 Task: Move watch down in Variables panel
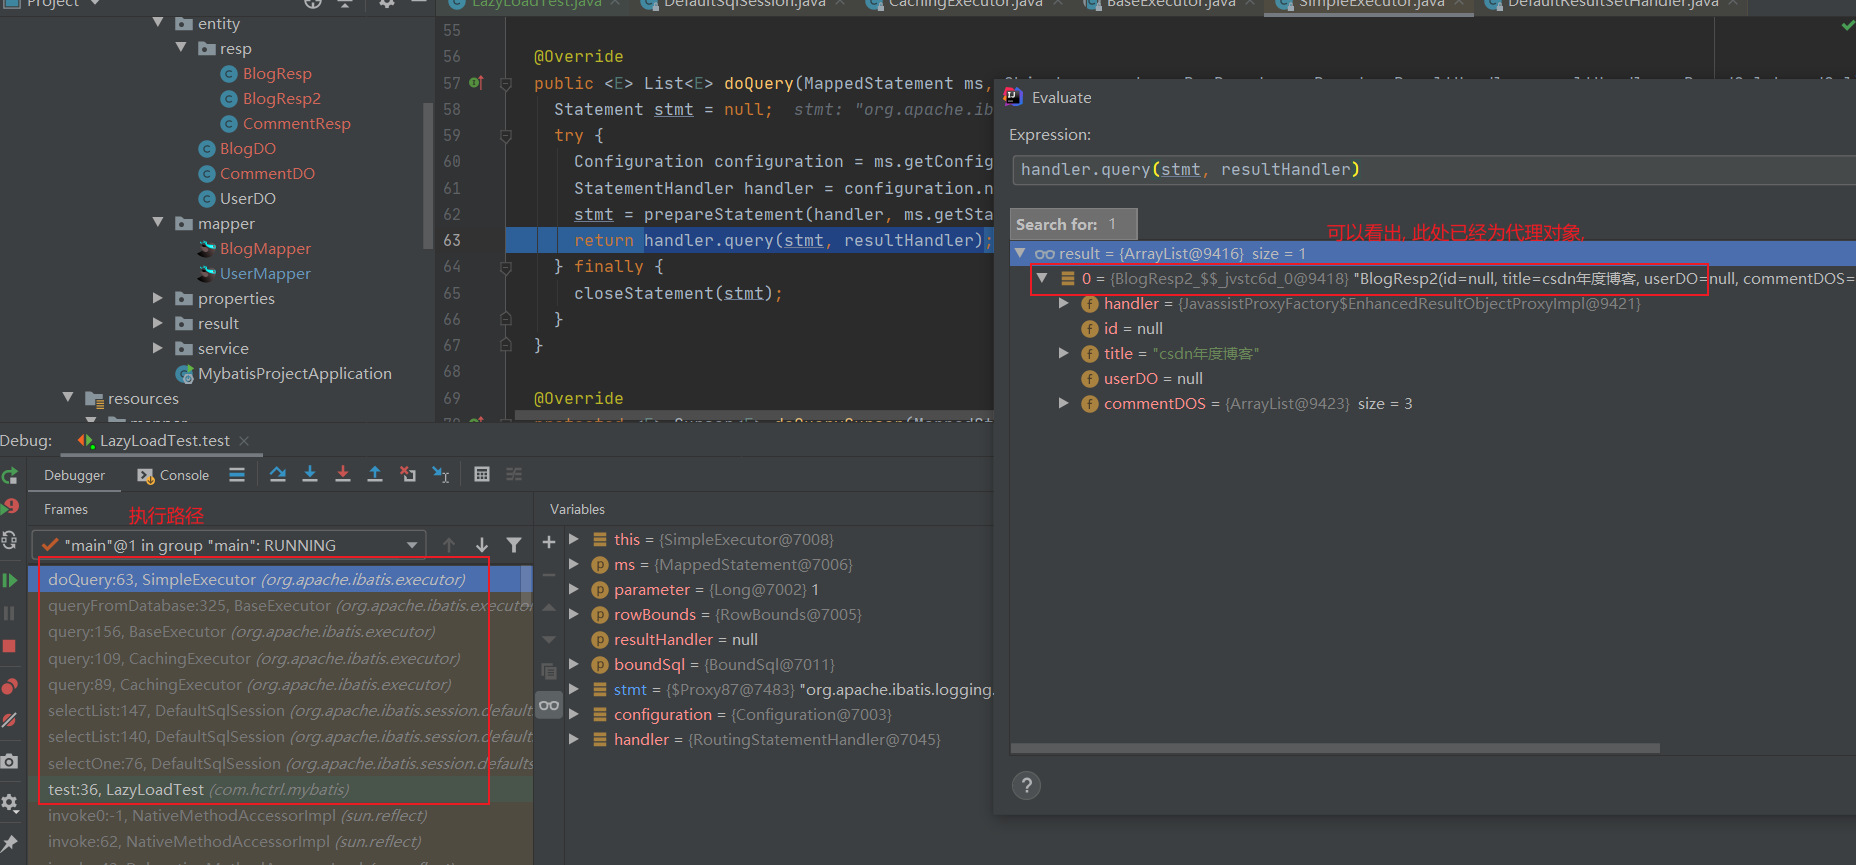(x=549, y=639)
